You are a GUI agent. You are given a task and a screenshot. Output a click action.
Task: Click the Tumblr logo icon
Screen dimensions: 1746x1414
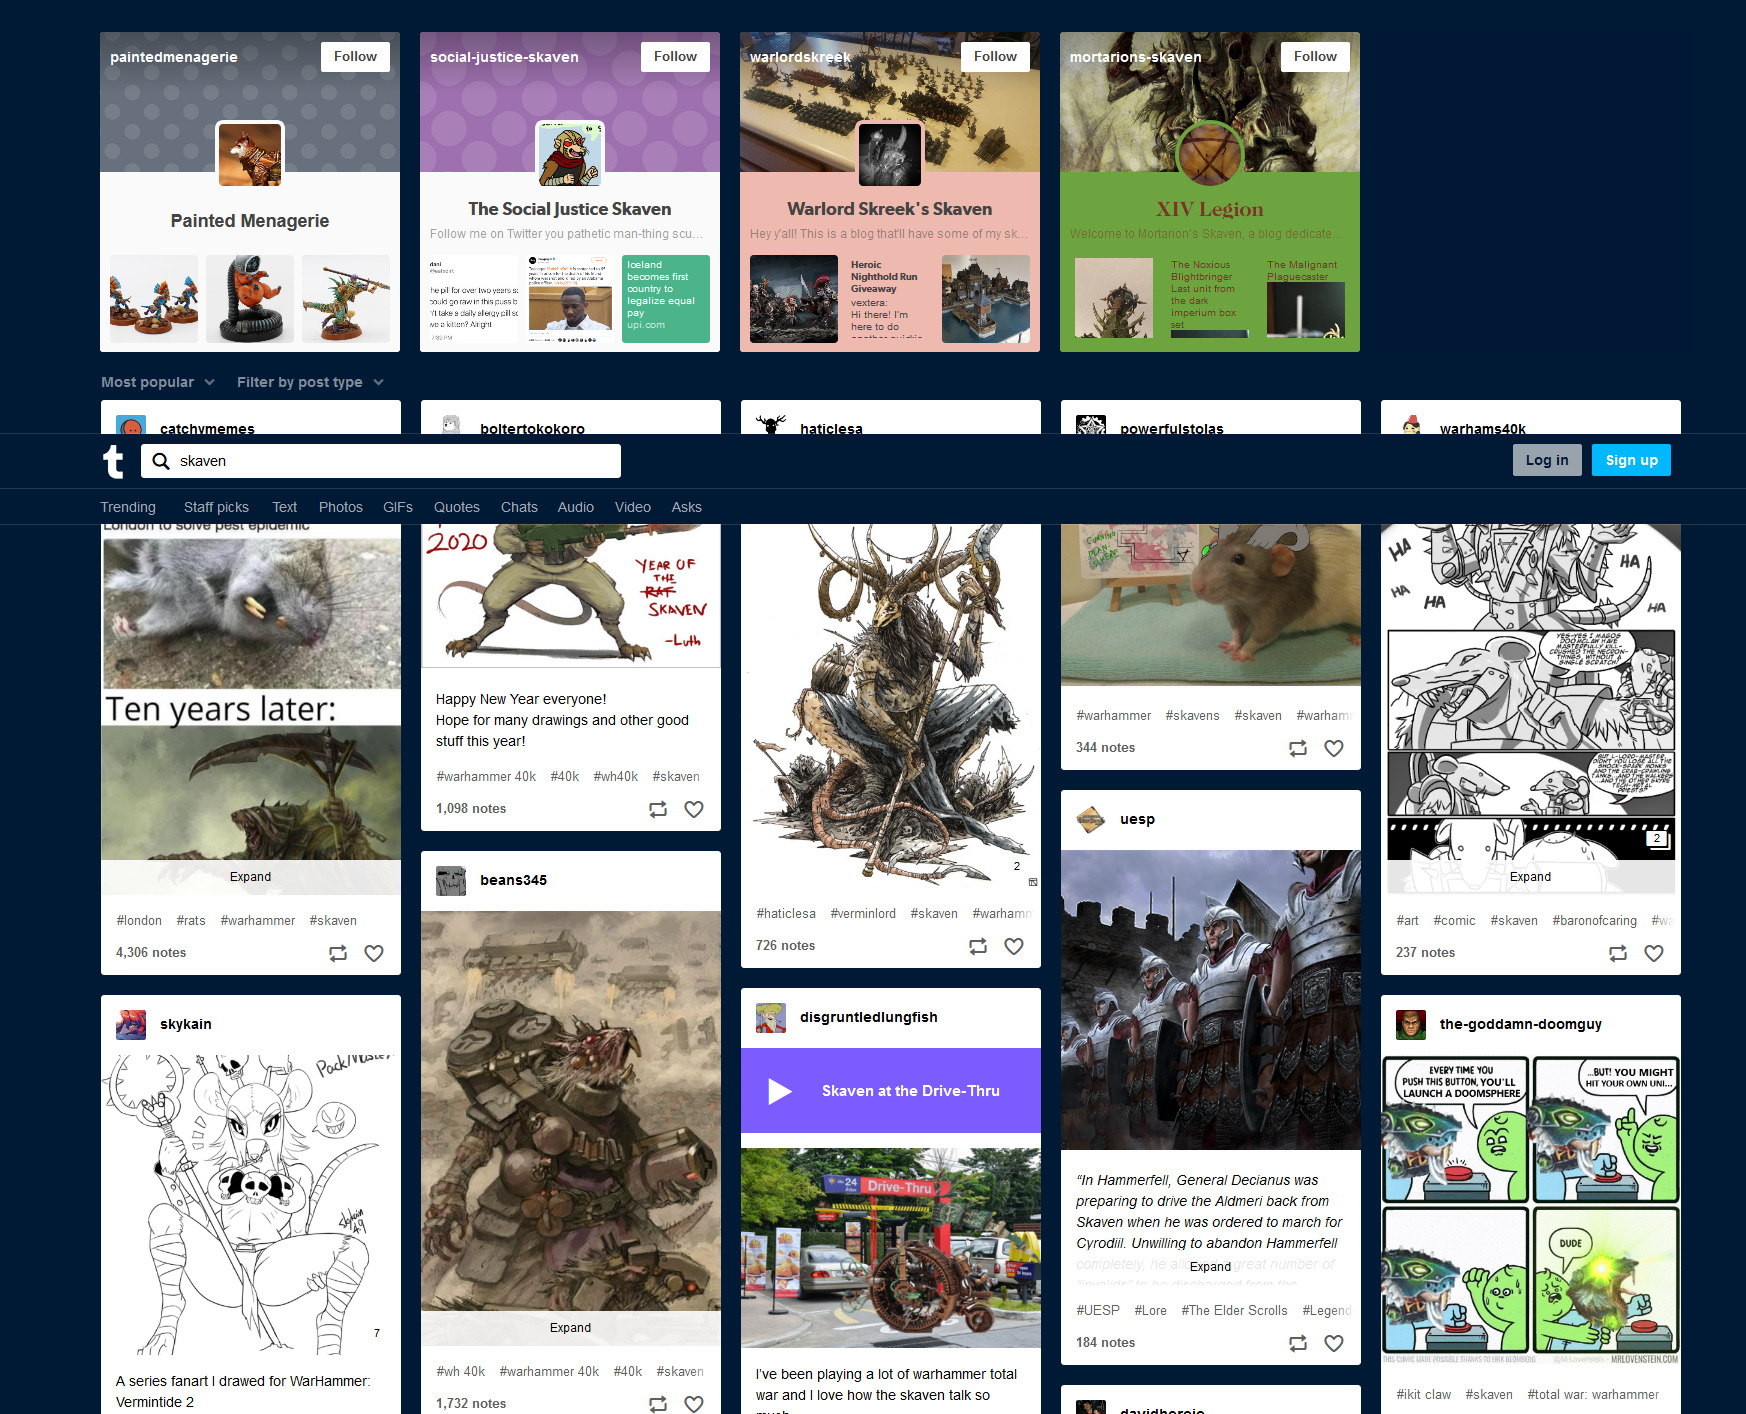pyautogui.click(x=114, y=461)
